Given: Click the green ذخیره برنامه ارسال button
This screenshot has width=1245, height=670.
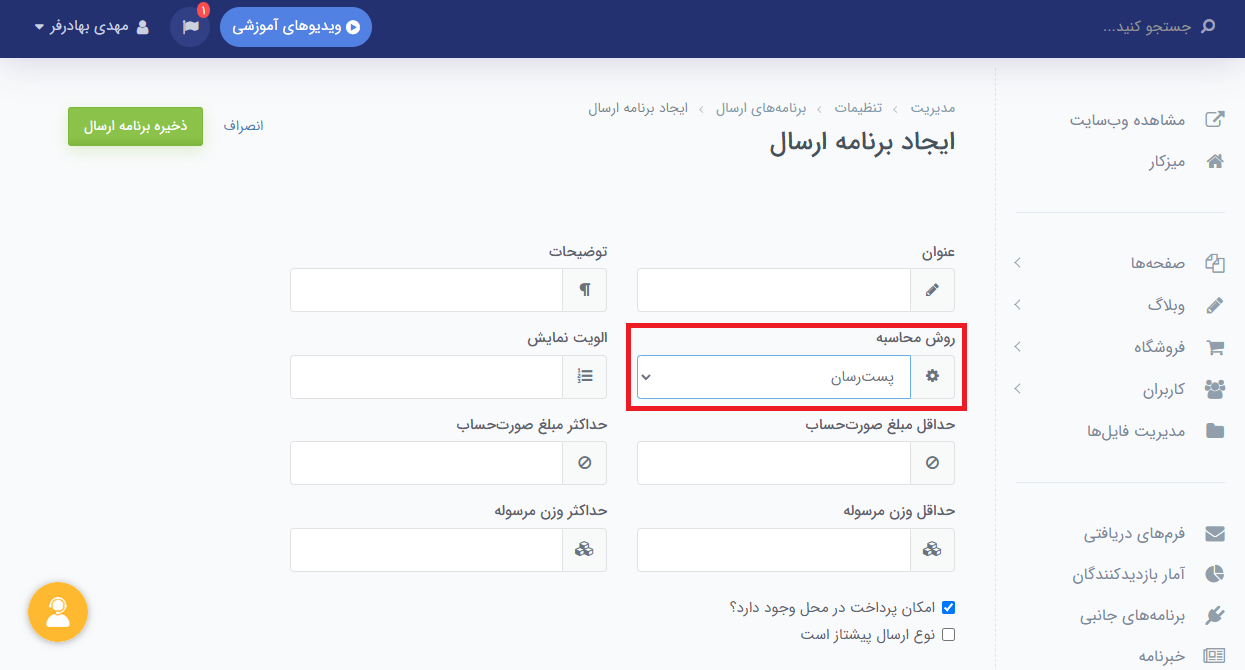Looking at the screenshot, I should click(135, 126).
